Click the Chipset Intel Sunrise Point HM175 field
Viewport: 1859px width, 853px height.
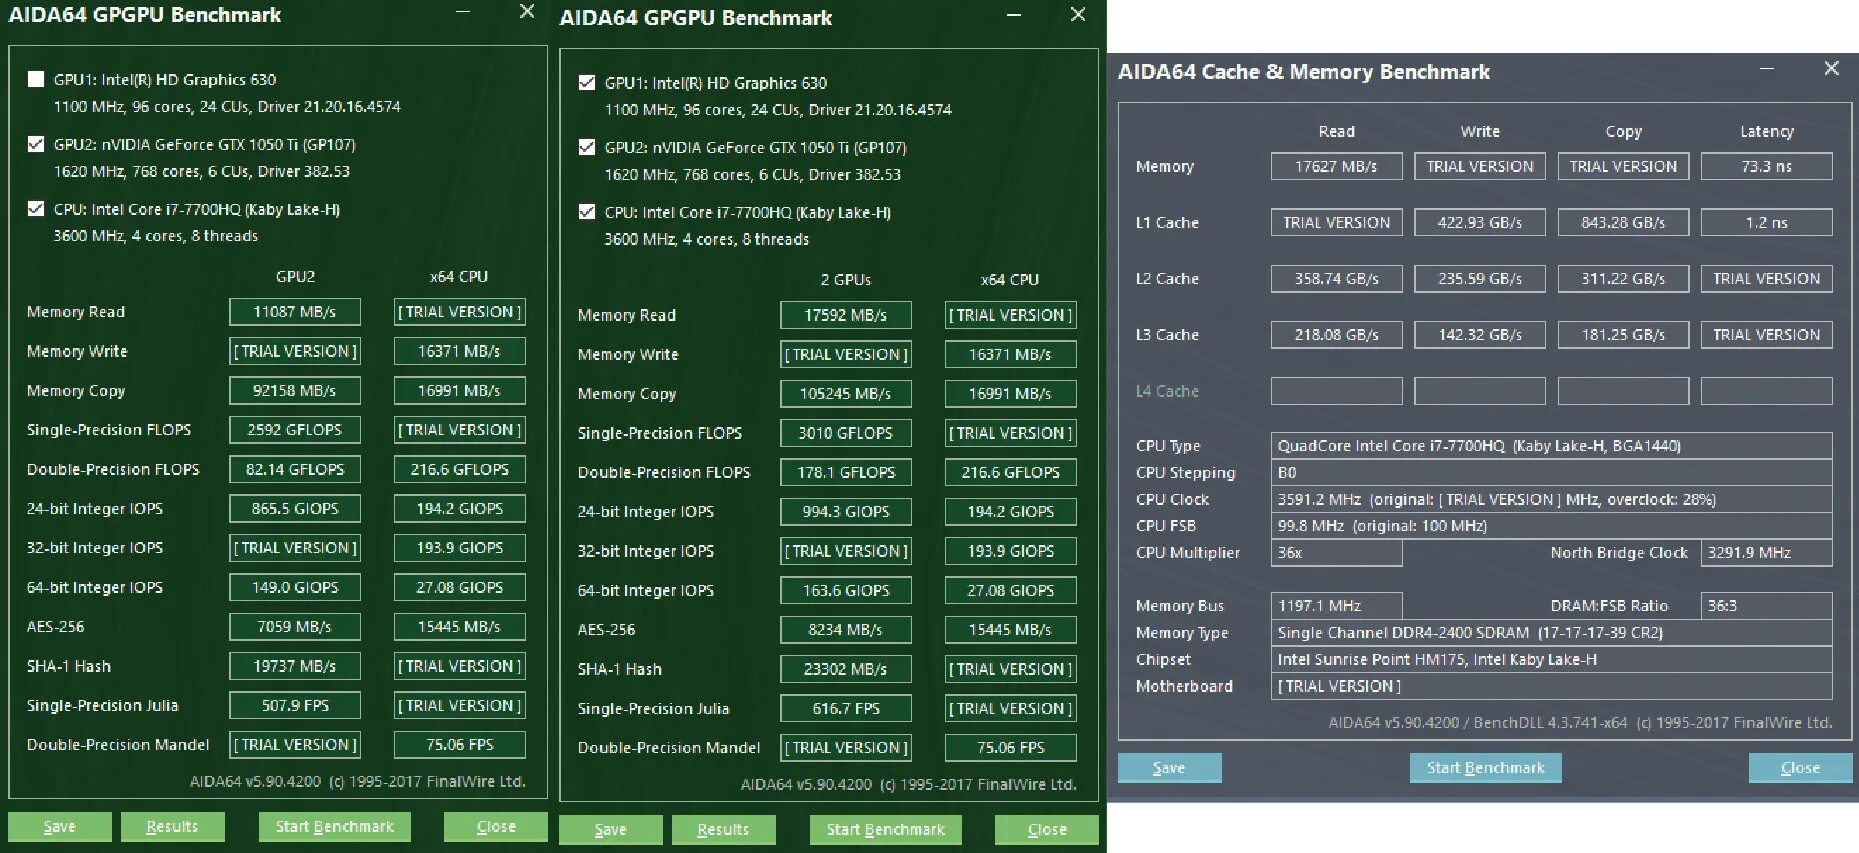pyautogui.click(x=1552, y=659)
